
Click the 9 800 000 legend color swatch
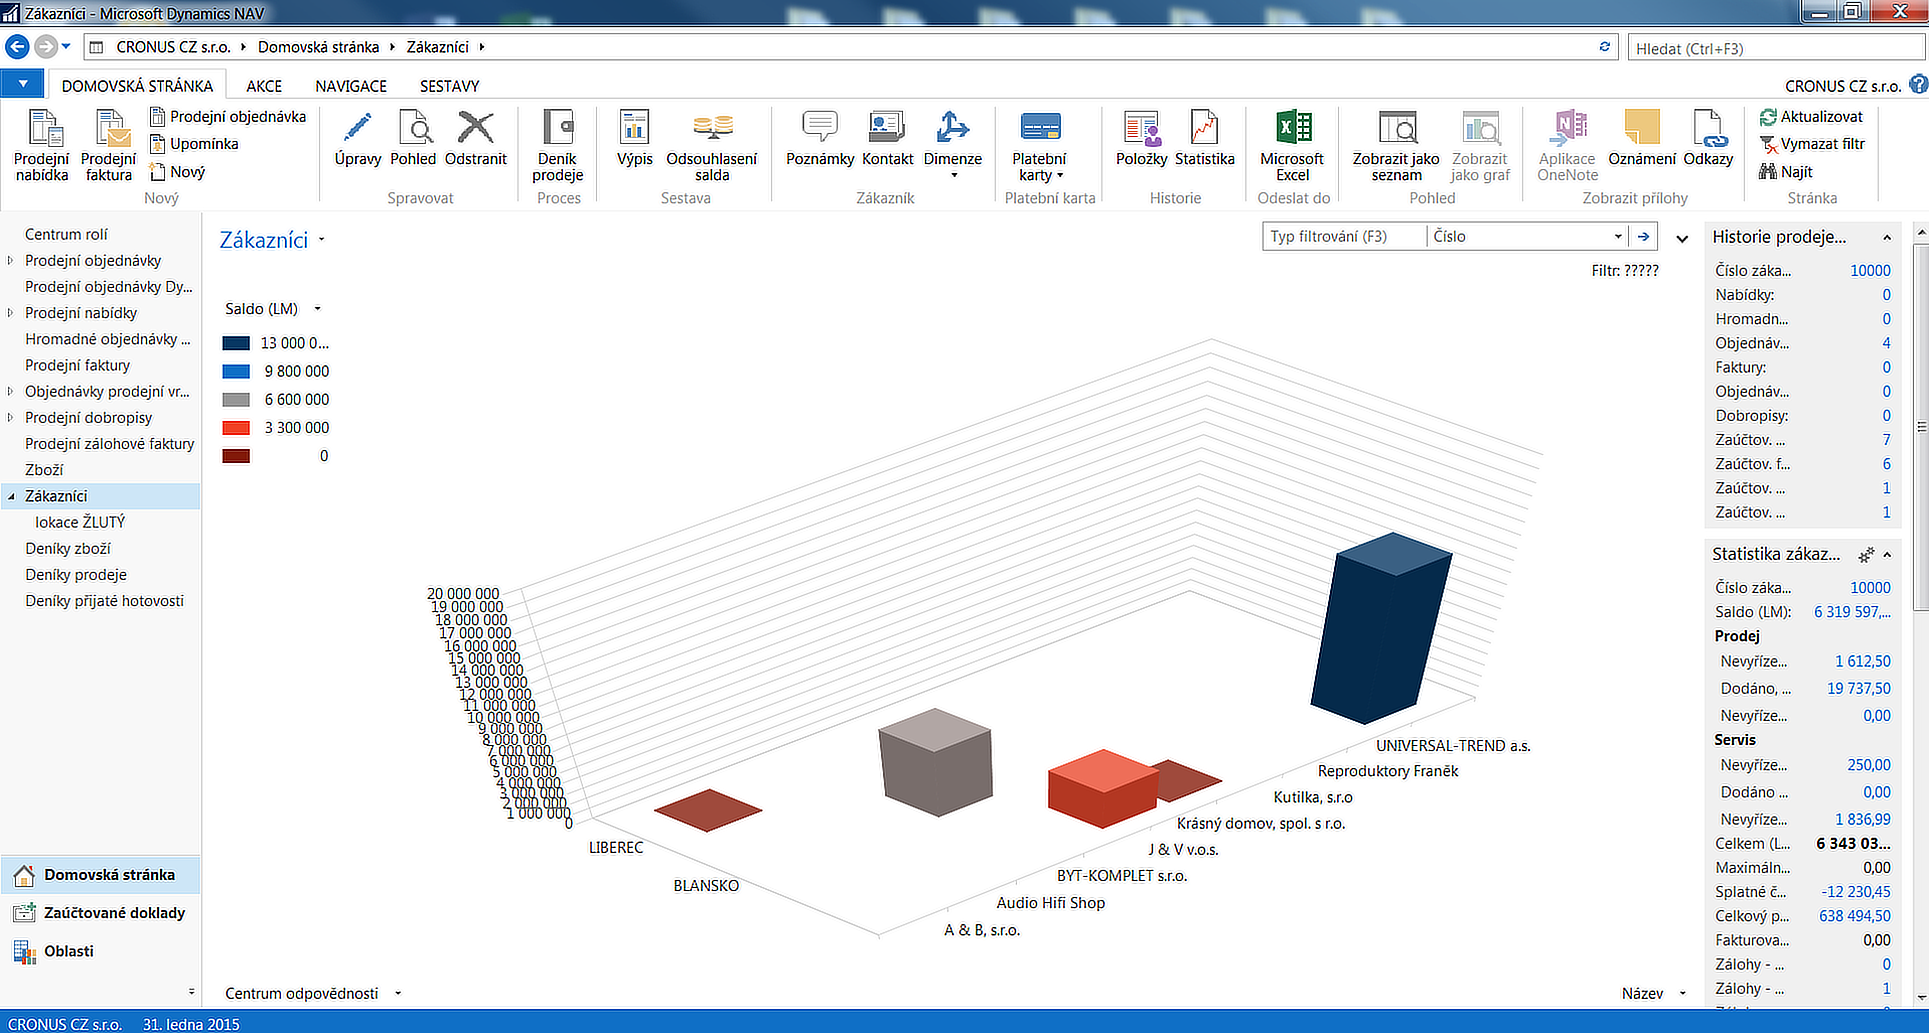(x=236, y=371)
